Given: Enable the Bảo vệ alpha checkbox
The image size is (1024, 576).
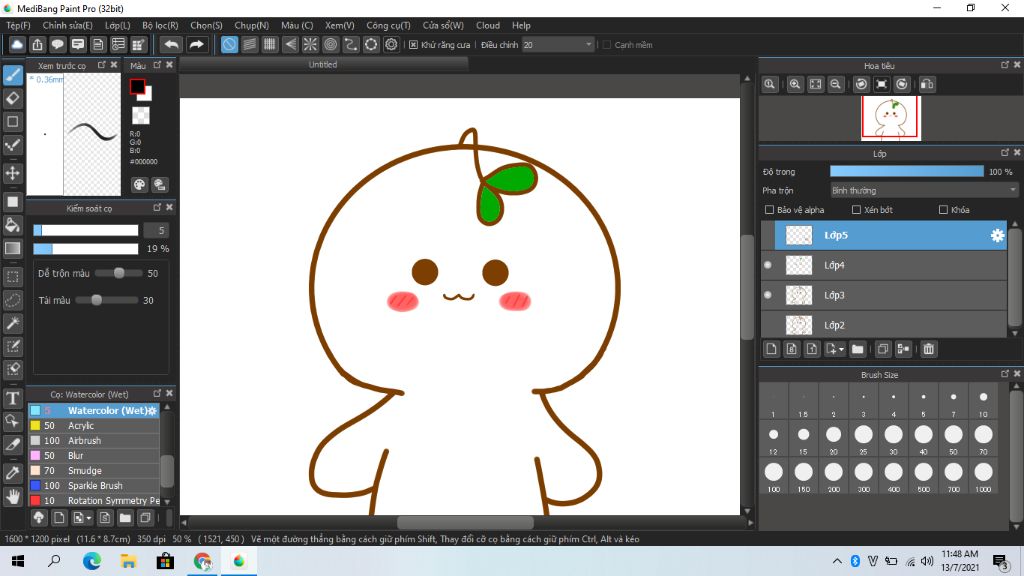Looking at the screenshot, I should tap(769, 210).
